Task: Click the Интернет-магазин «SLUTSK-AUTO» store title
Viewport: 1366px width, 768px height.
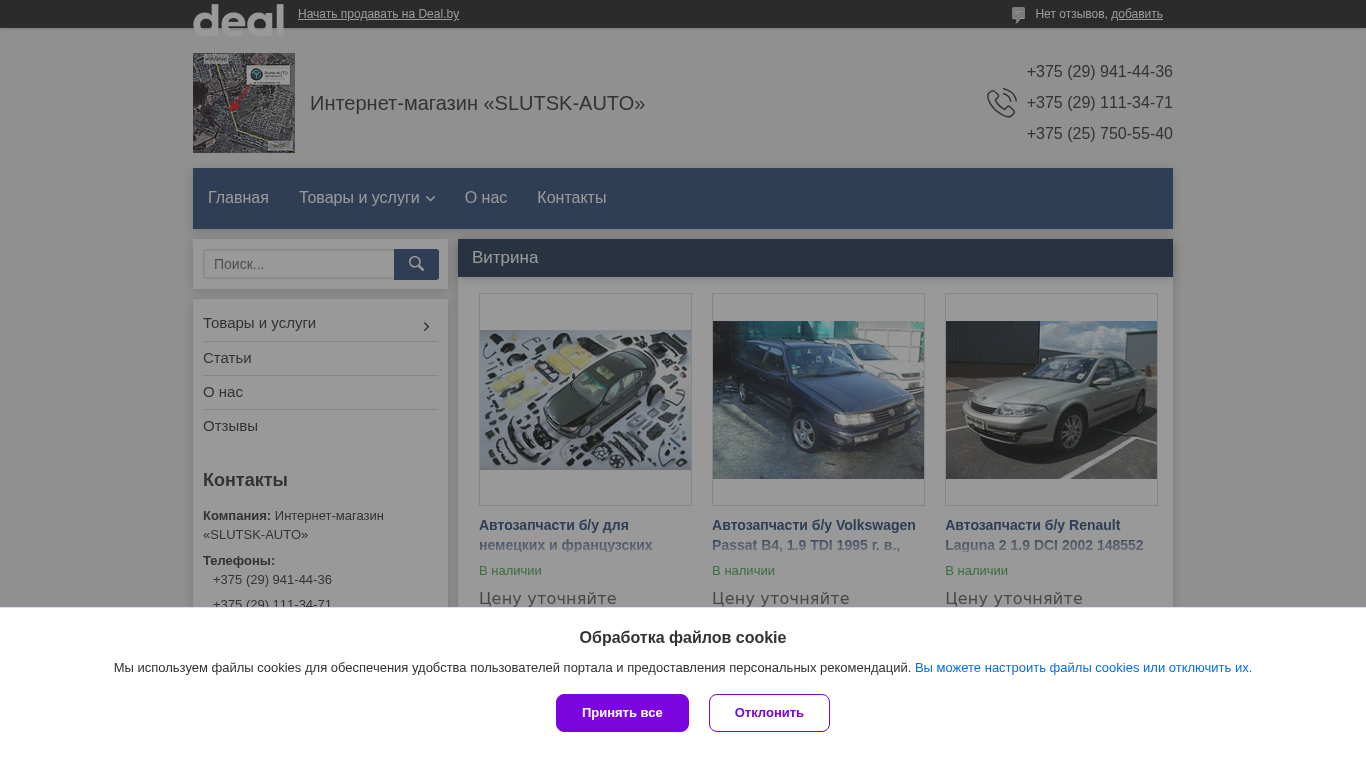Action: pyautogui.click(x=477, y=103)
